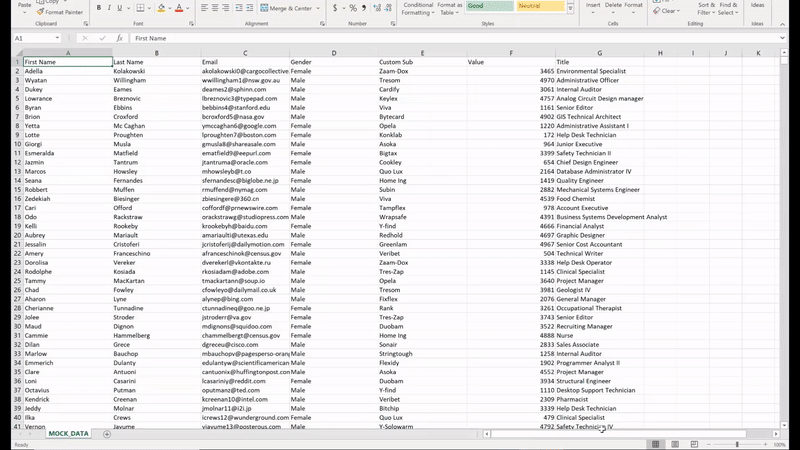Viewport: 800px width, 450px height.
Task: Open the Alignment settings dialog launcher
Action: click(x=322, y=23)
